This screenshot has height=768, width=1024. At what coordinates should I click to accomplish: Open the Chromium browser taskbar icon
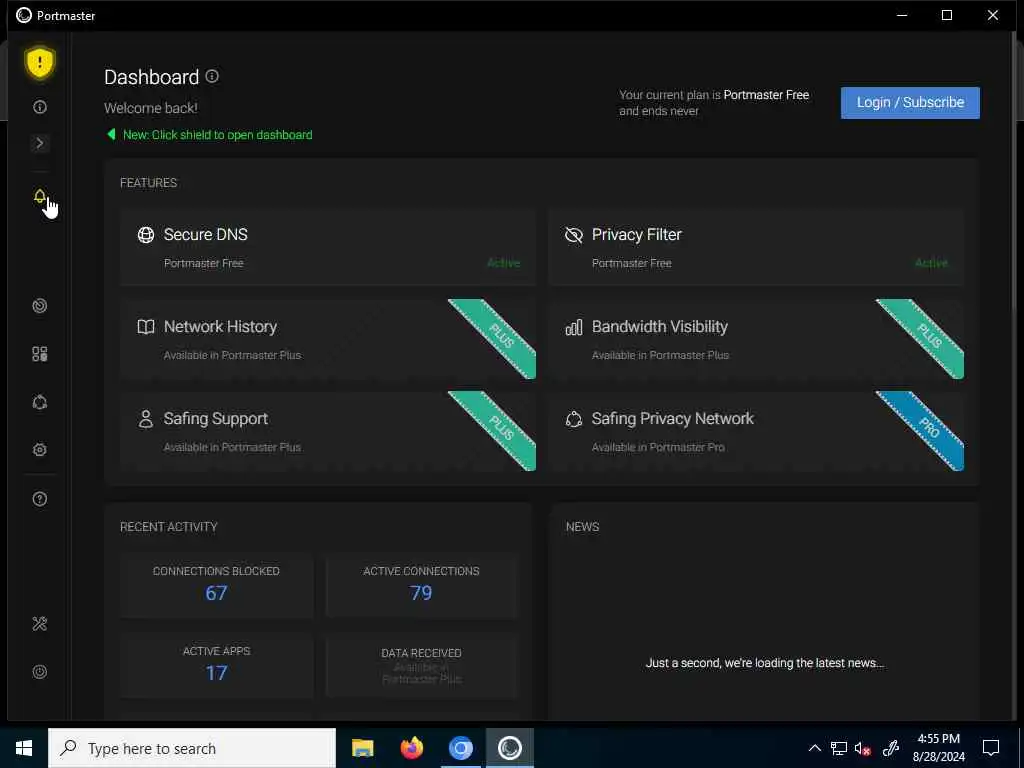click(460, 748)
